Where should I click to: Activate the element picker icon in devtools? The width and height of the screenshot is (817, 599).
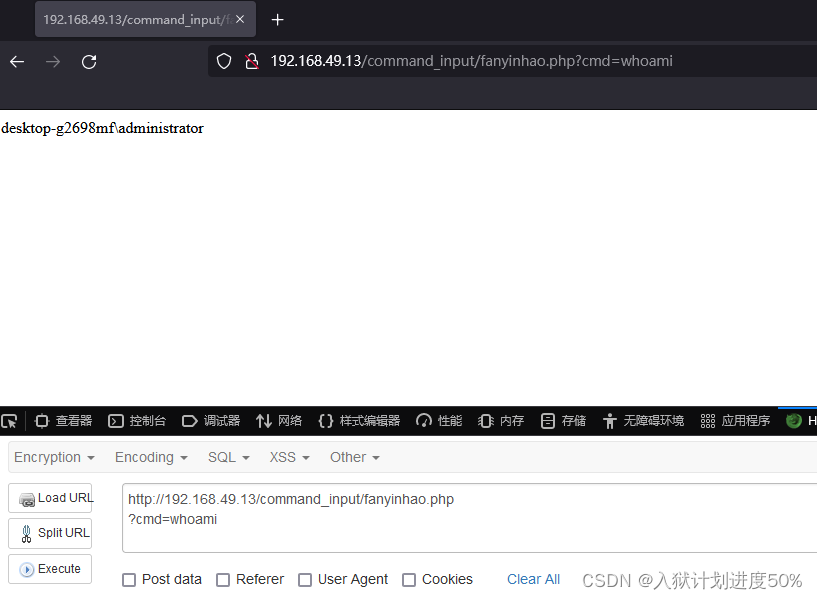(x=9, y=421)
